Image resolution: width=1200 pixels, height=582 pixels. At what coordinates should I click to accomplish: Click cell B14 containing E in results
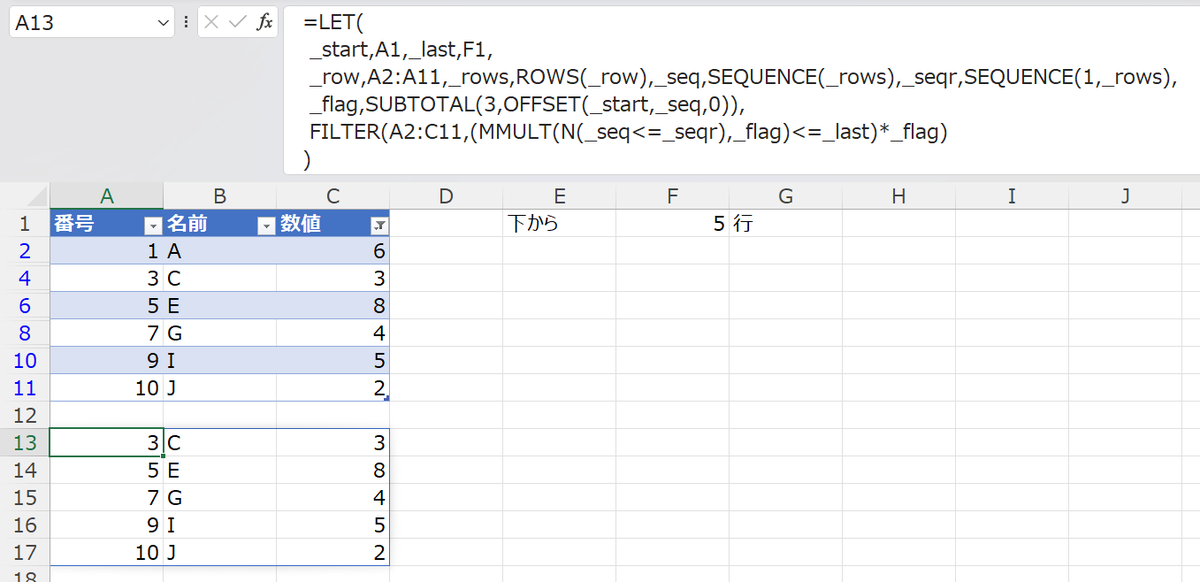[x=220, y=469]
